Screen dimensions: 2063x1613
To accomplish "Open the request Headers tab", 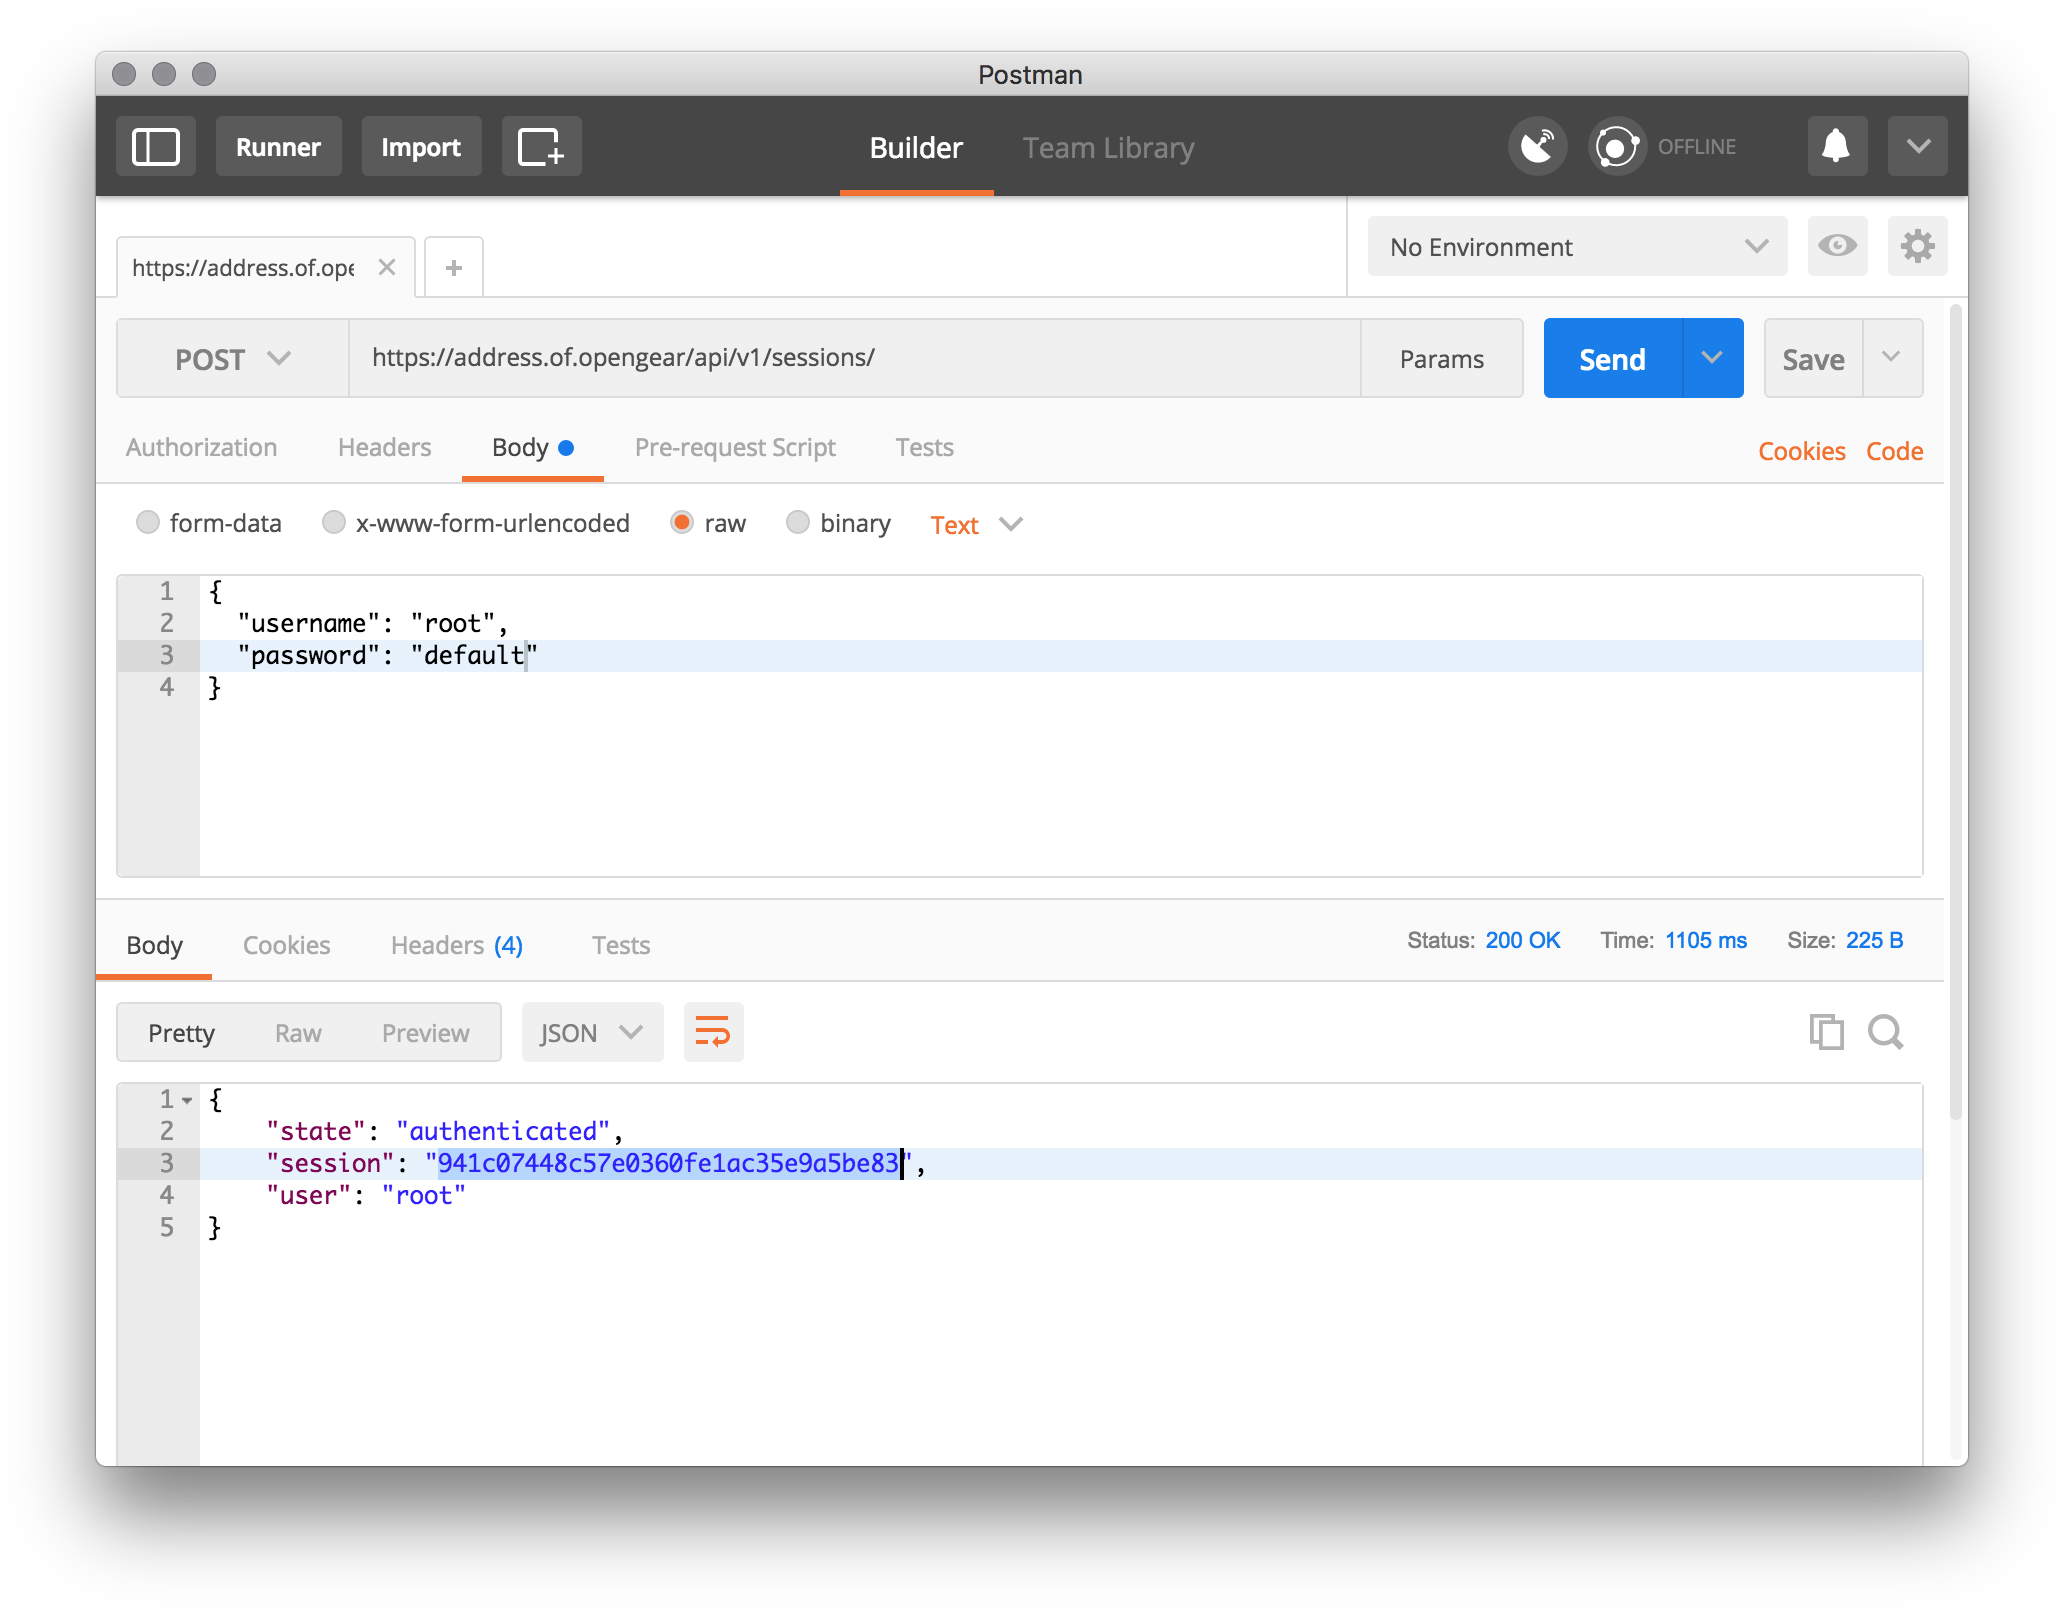I will [x=385, y=447].
